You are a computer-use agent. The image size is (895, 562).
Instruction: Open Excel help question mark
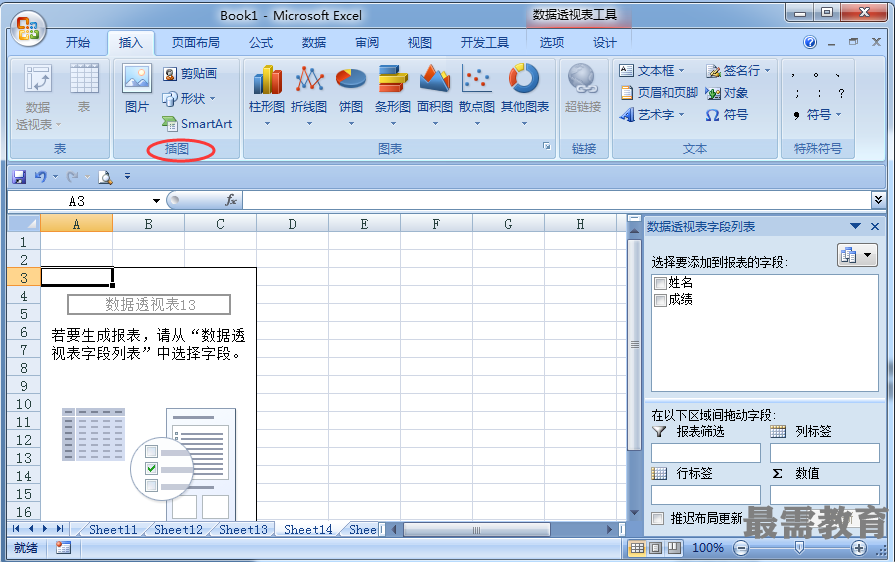[x=809, y=42]
